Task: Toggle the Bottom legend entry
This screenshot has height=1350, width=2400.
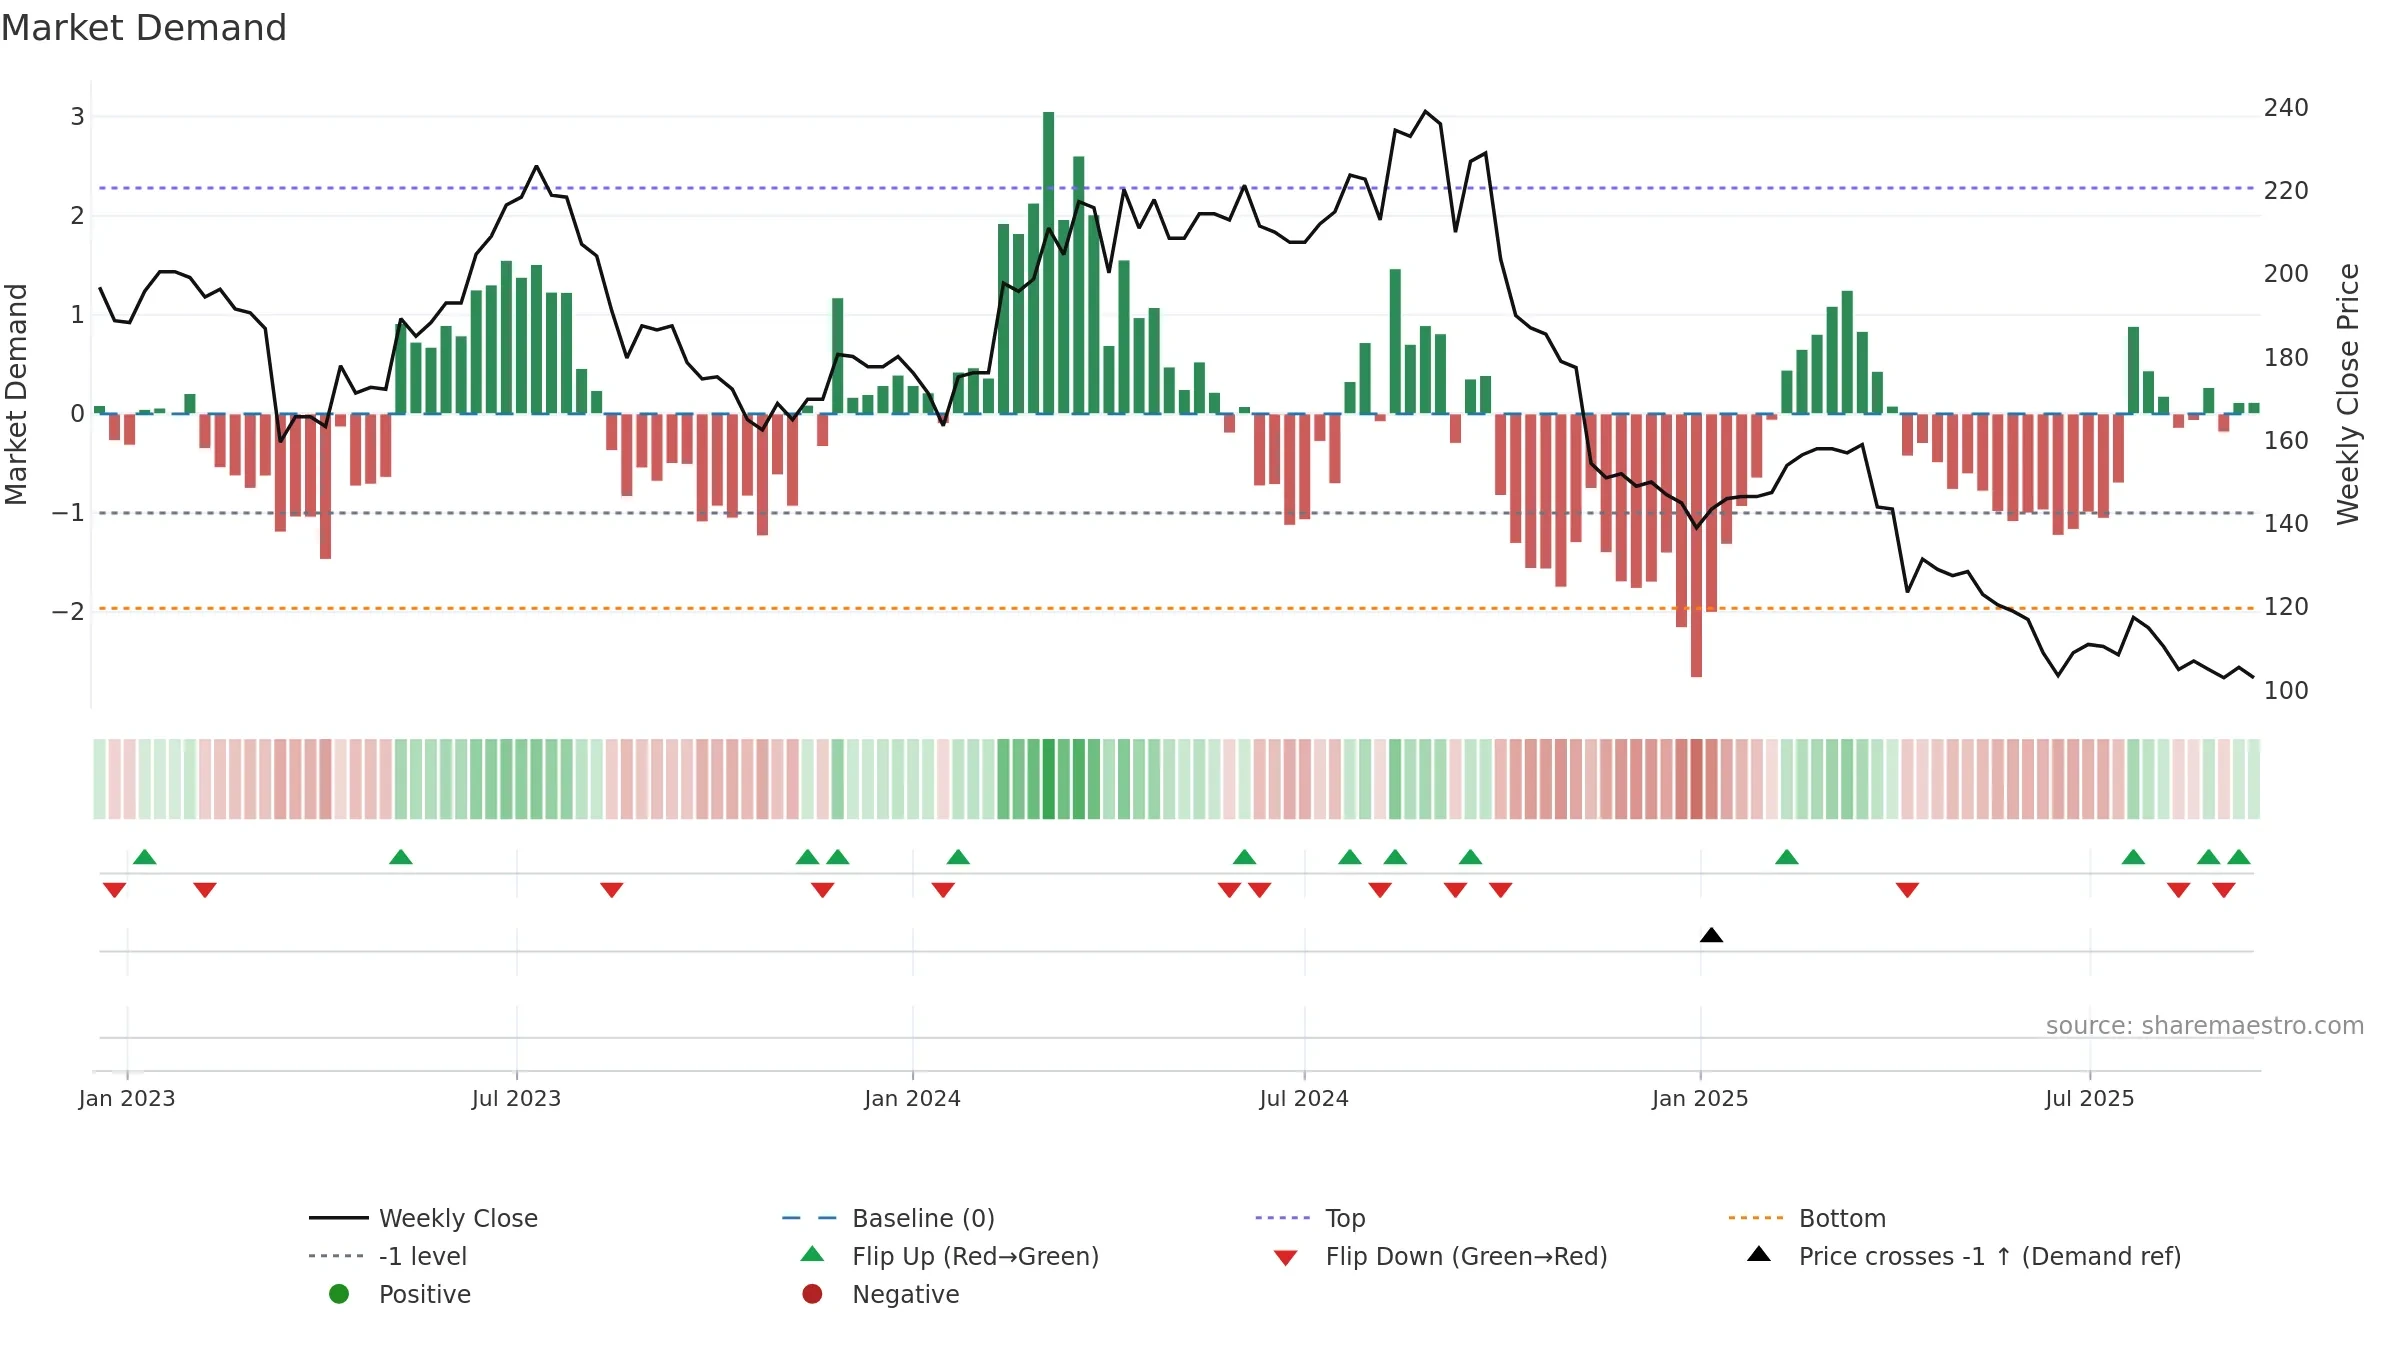Action: 1807,1218
